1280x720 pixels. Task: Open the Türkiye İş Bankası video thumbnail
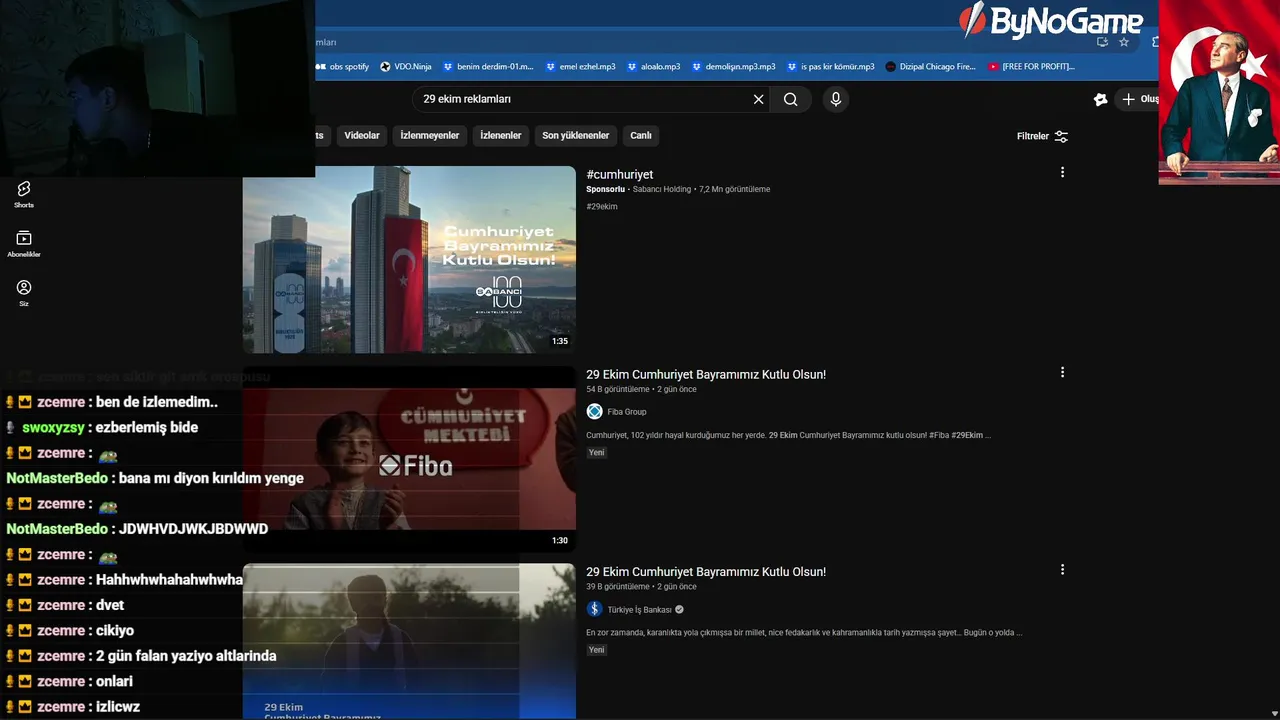[409, 641]
